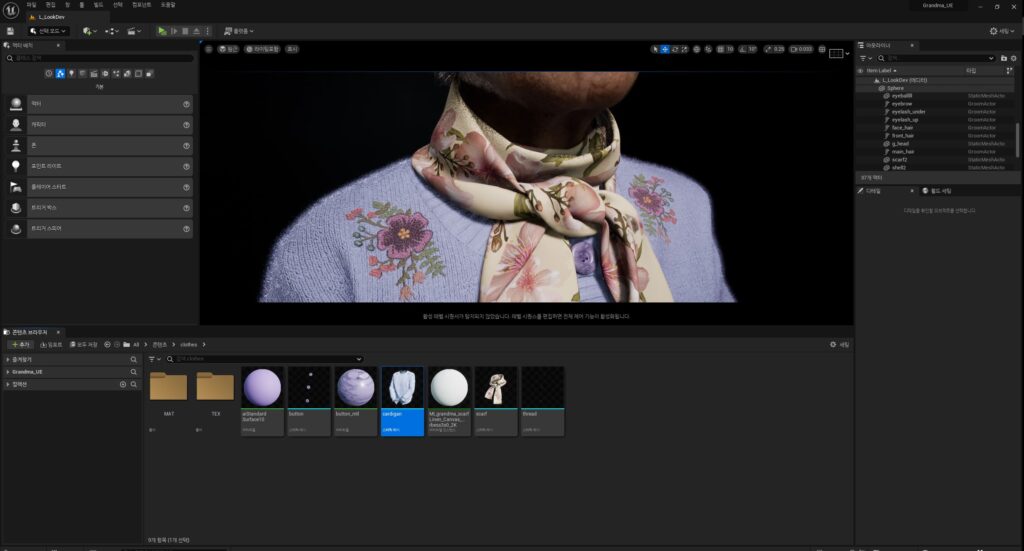Select the scarf asset thumbnail
The height and width of the screenshot is (551, 1024).
[x=495, y=387]
